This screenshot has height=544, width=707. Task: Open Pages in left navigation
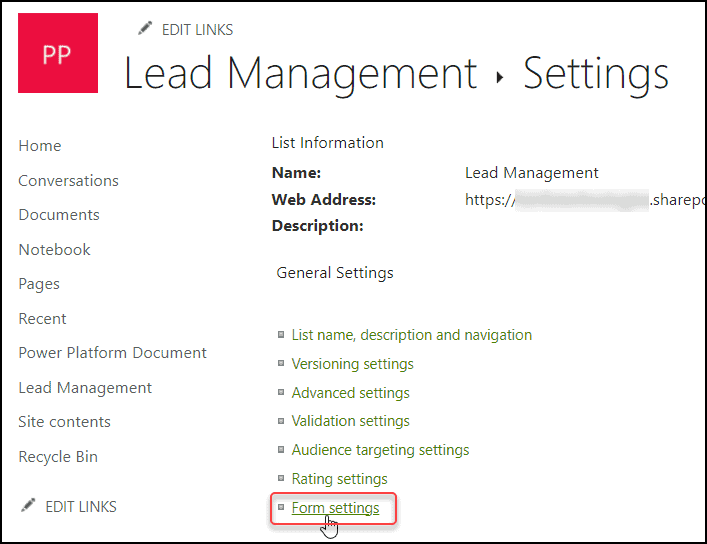tap(39, 284)
